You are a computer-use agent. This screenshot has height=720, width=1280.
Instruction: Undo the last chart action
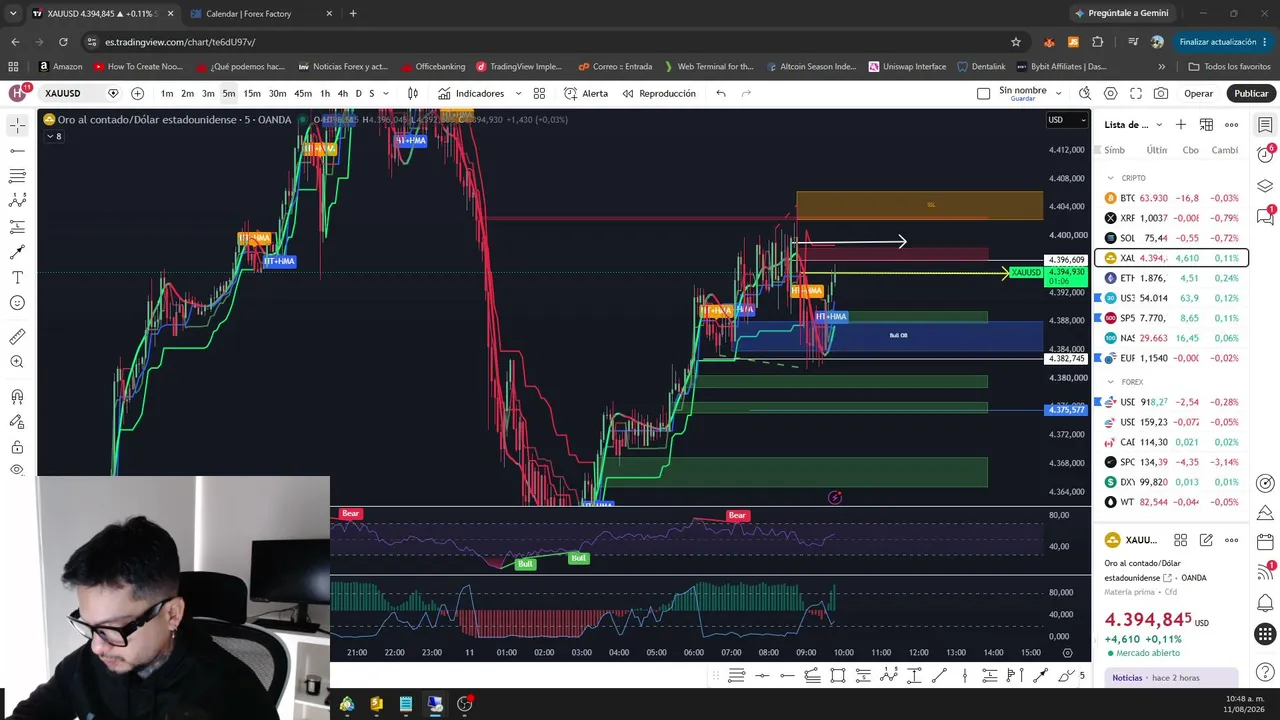point(721,93)
